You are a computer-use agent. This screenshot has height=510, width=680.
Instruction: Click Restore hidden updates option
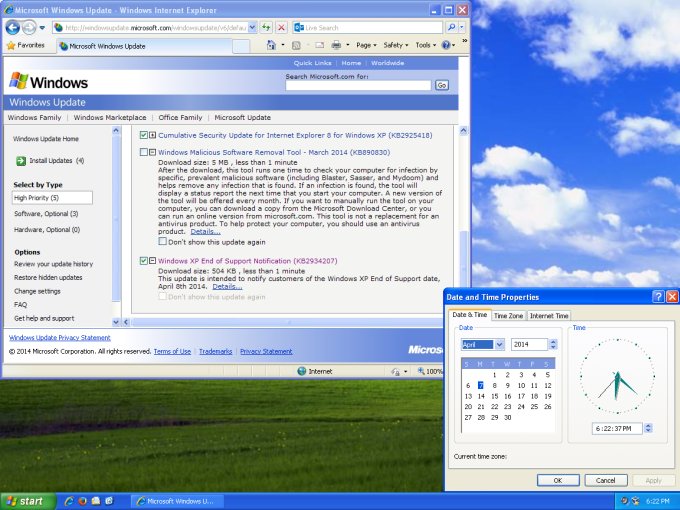48,278
